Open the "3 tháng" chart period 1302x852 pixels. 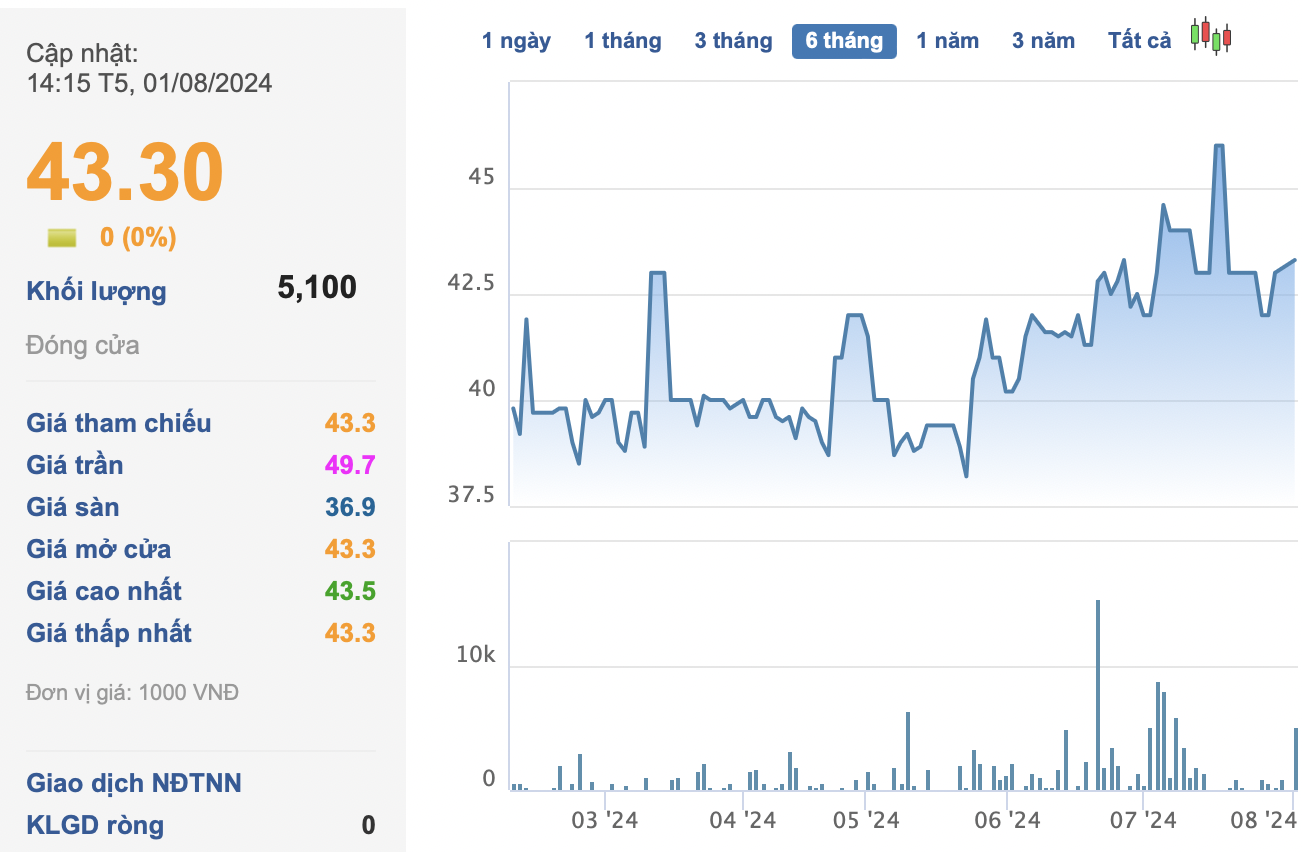[x=733, y=40]
